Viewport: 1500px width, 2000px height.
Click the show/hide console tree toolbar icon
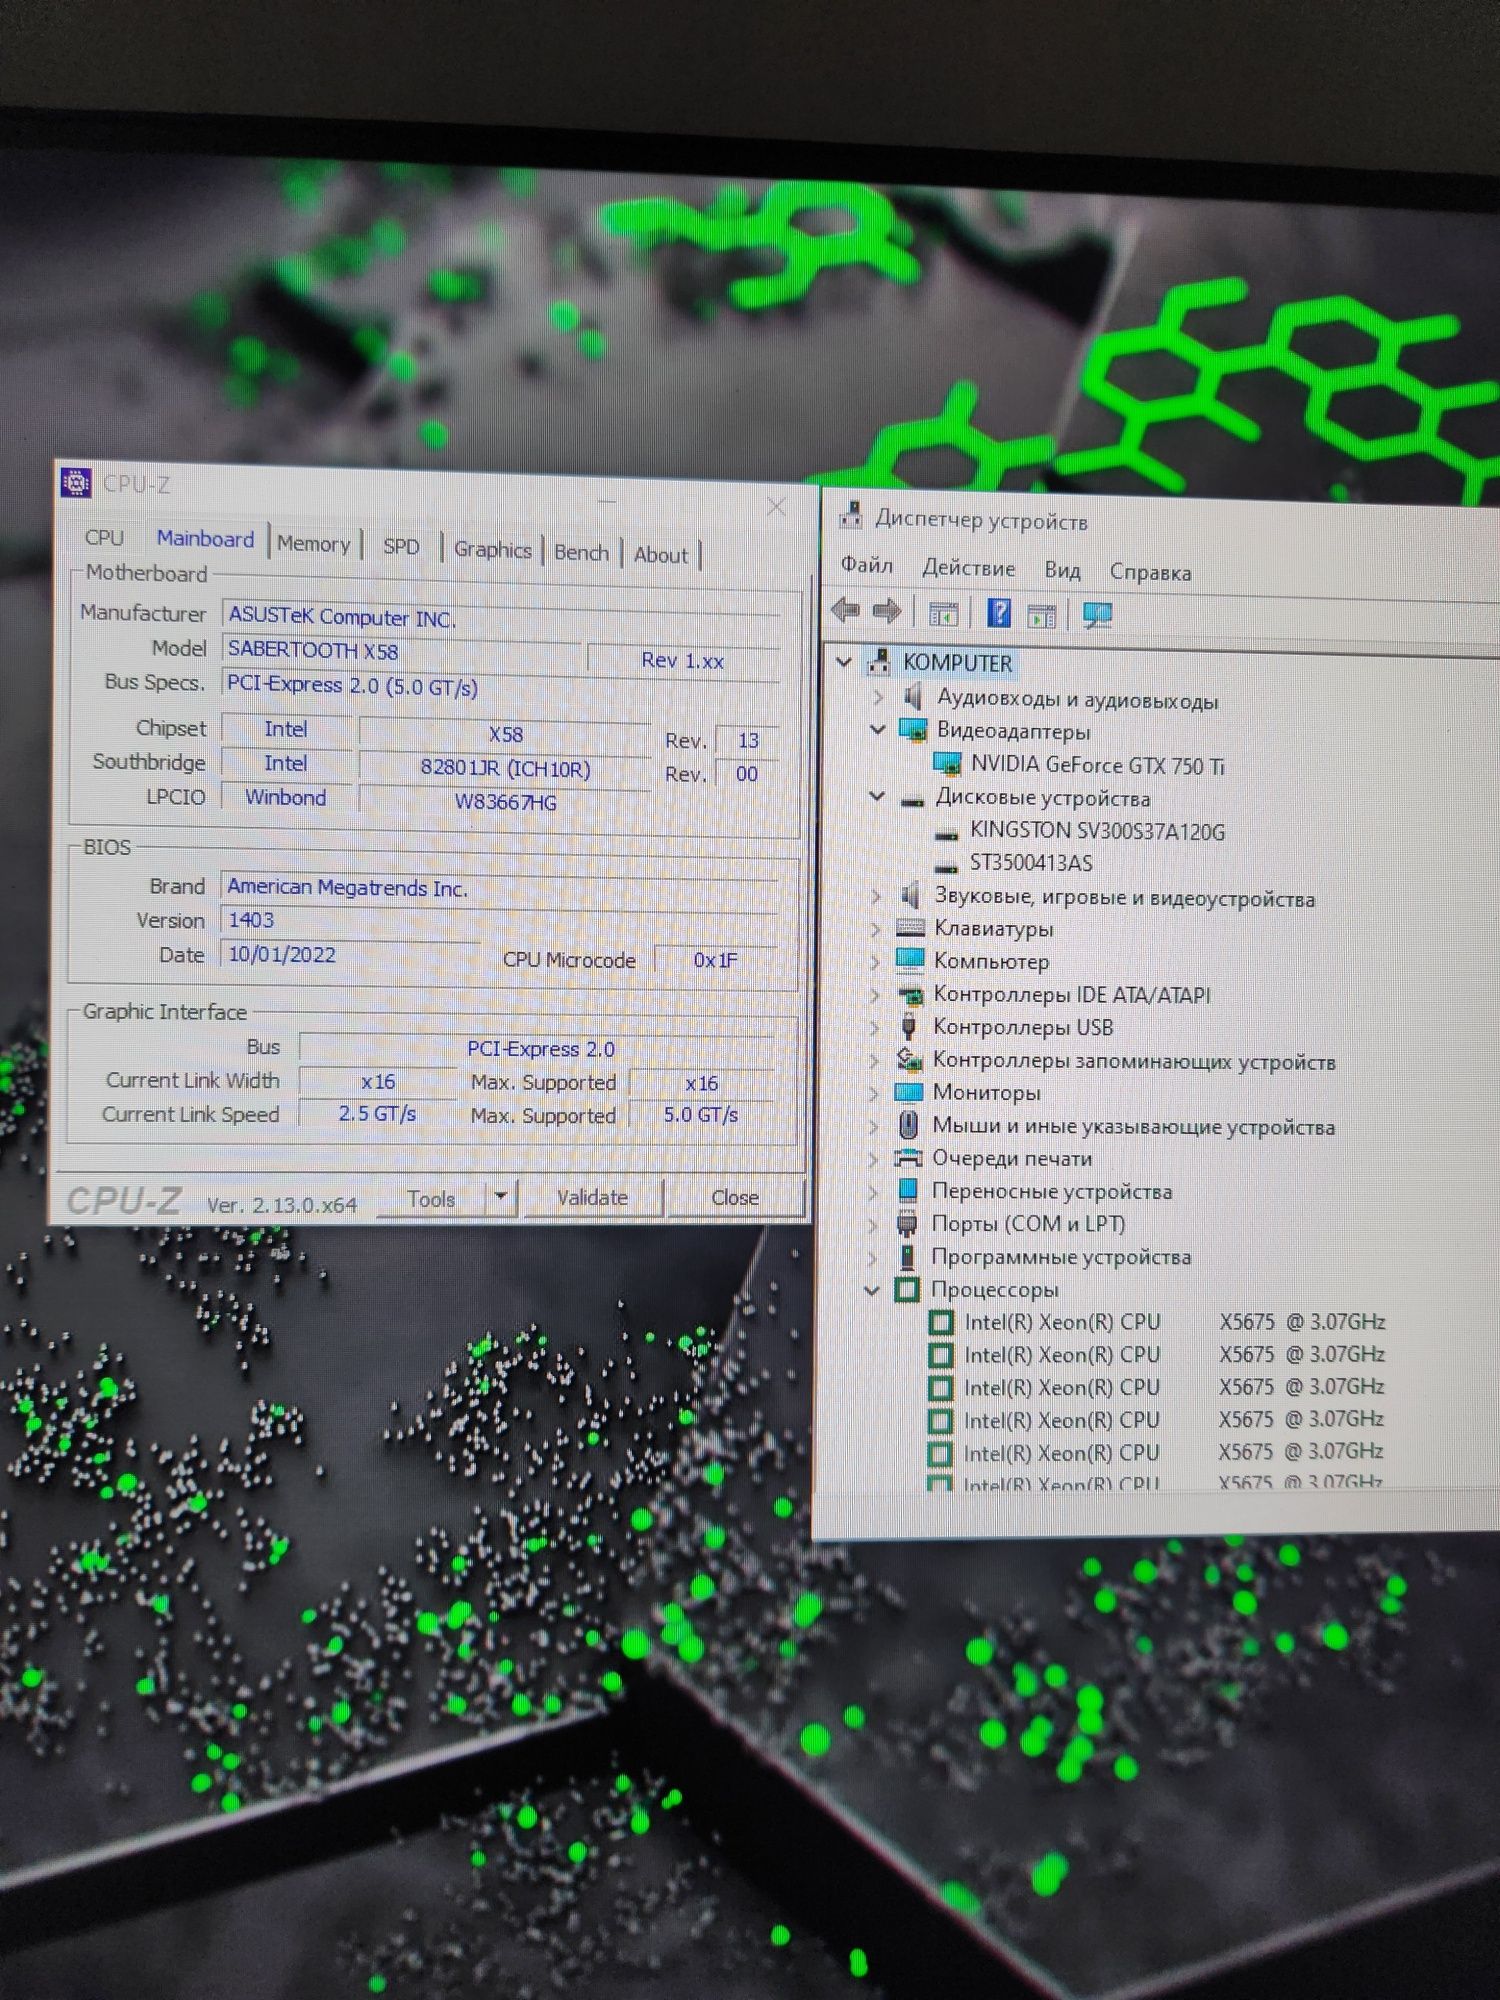pyautogui.click(x=943, y=614)
